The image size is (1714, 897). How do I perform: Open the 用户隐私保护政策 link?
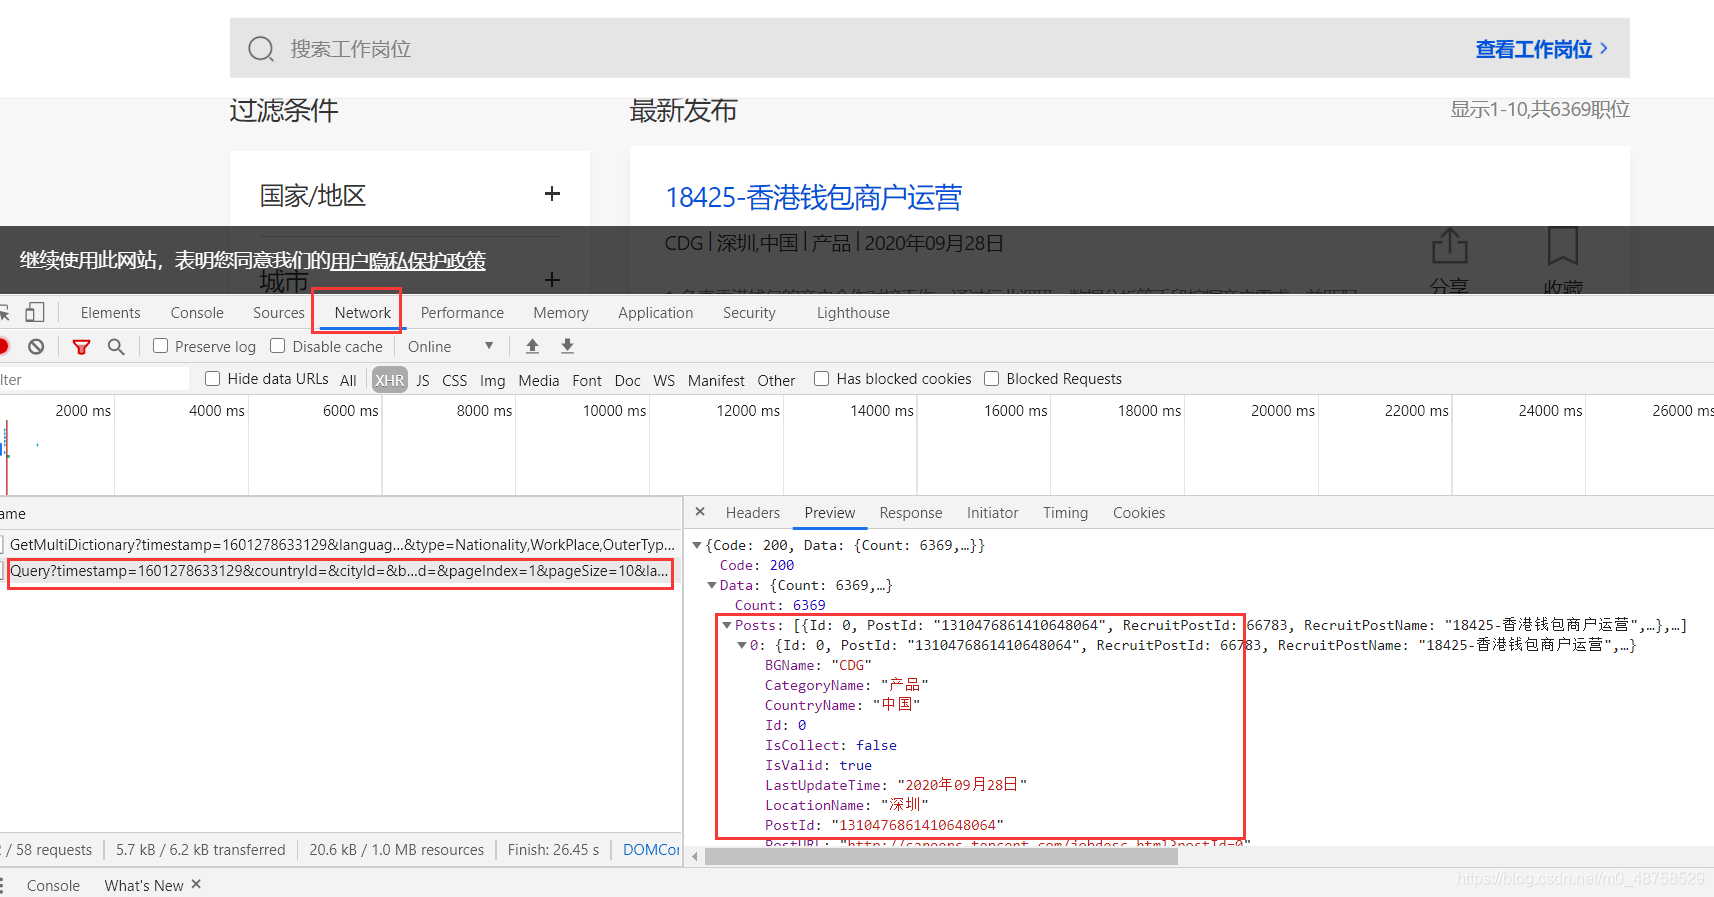408,260
